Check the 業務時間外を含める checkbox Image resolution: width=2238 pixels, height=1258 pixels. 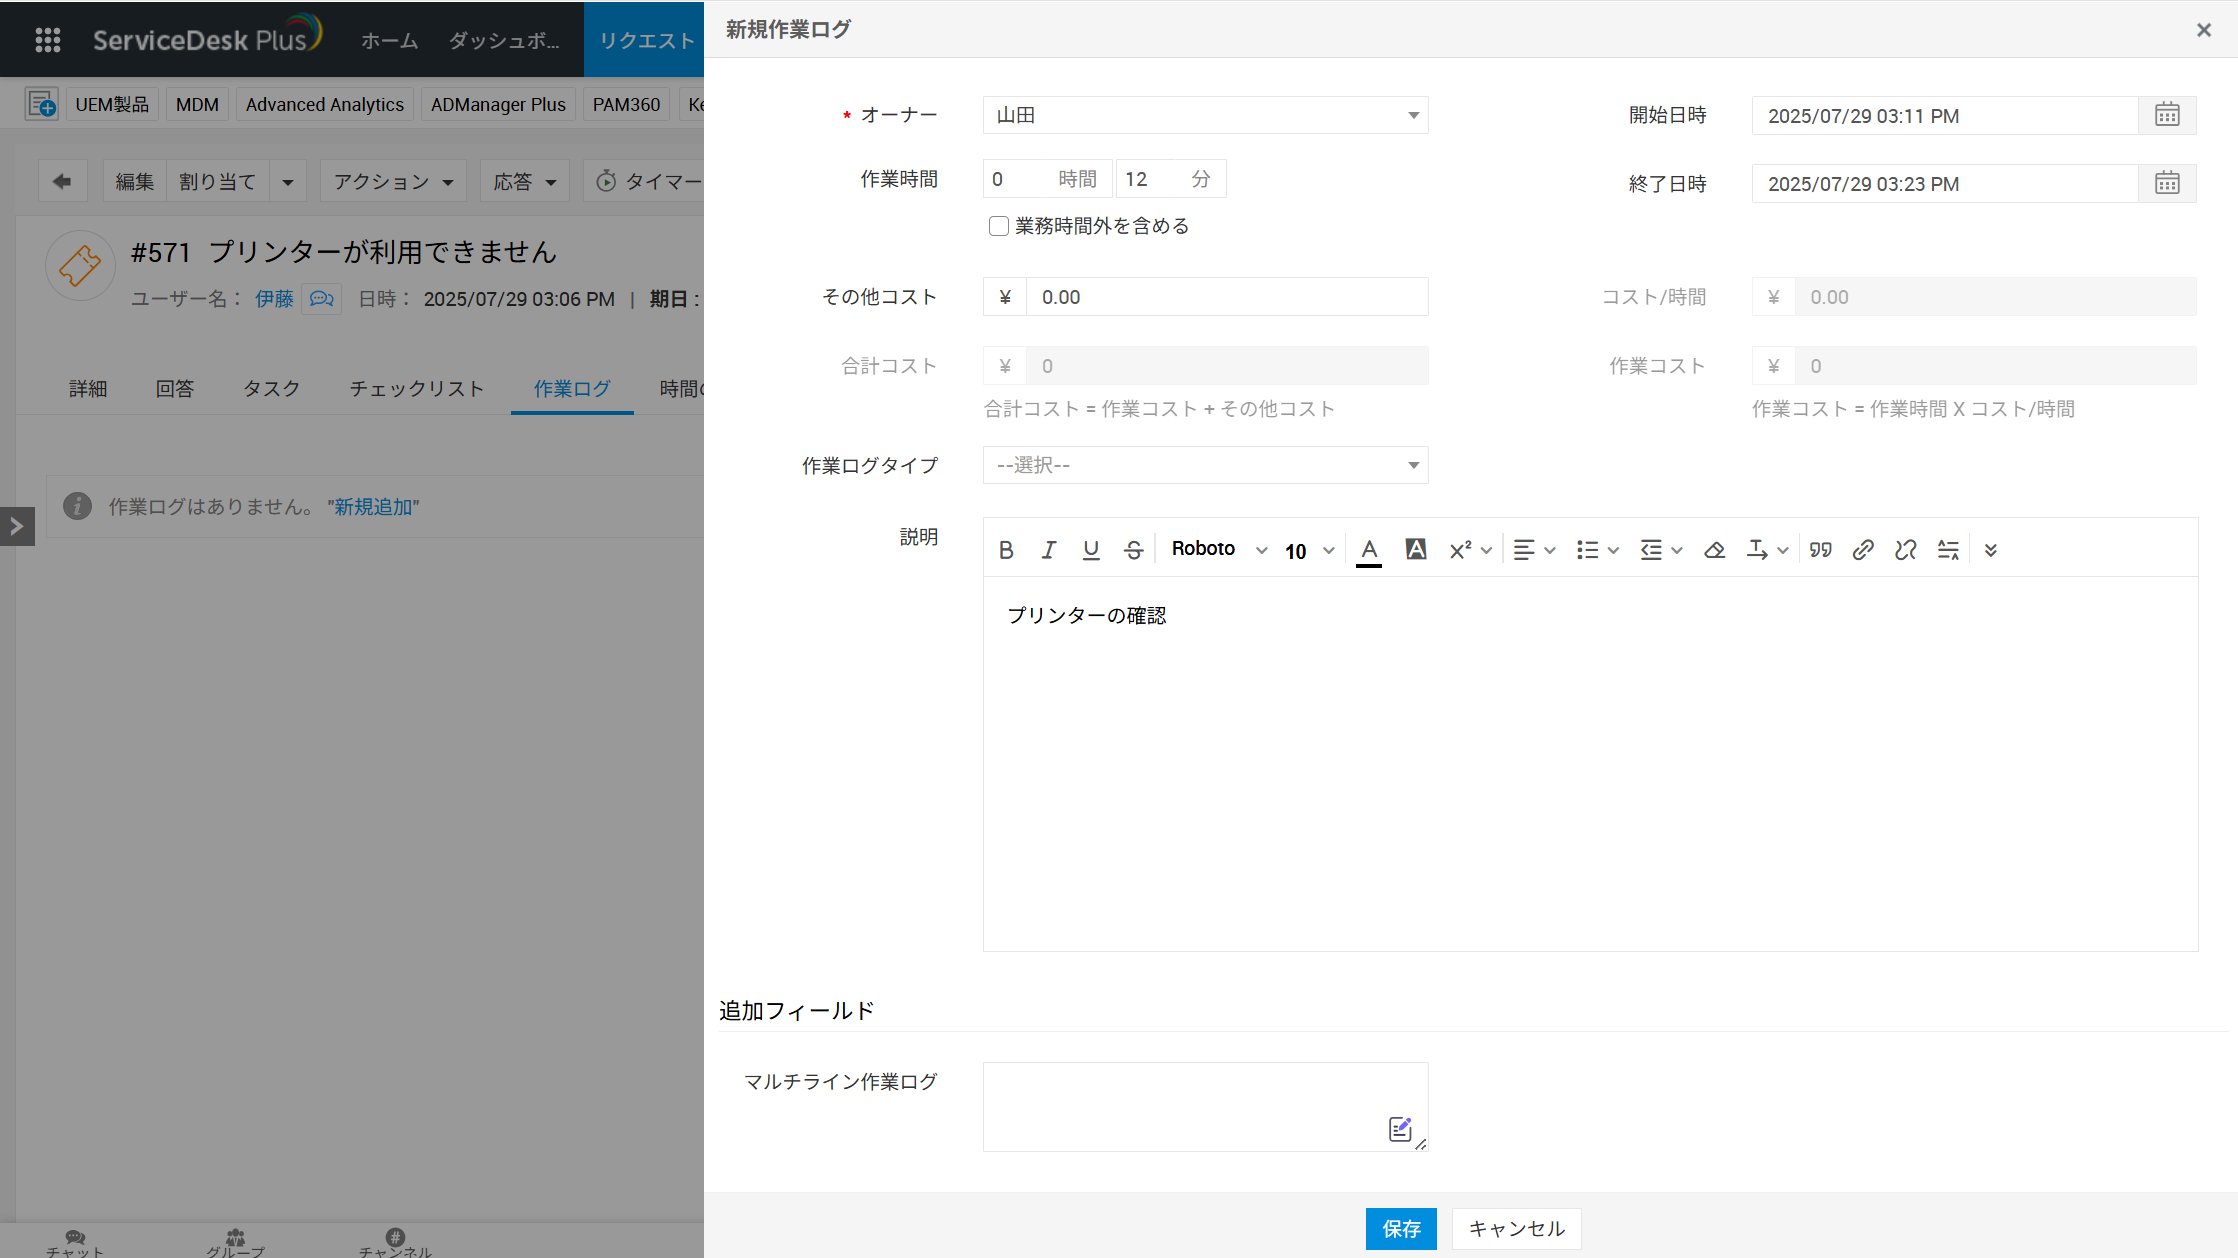[998, 226]
